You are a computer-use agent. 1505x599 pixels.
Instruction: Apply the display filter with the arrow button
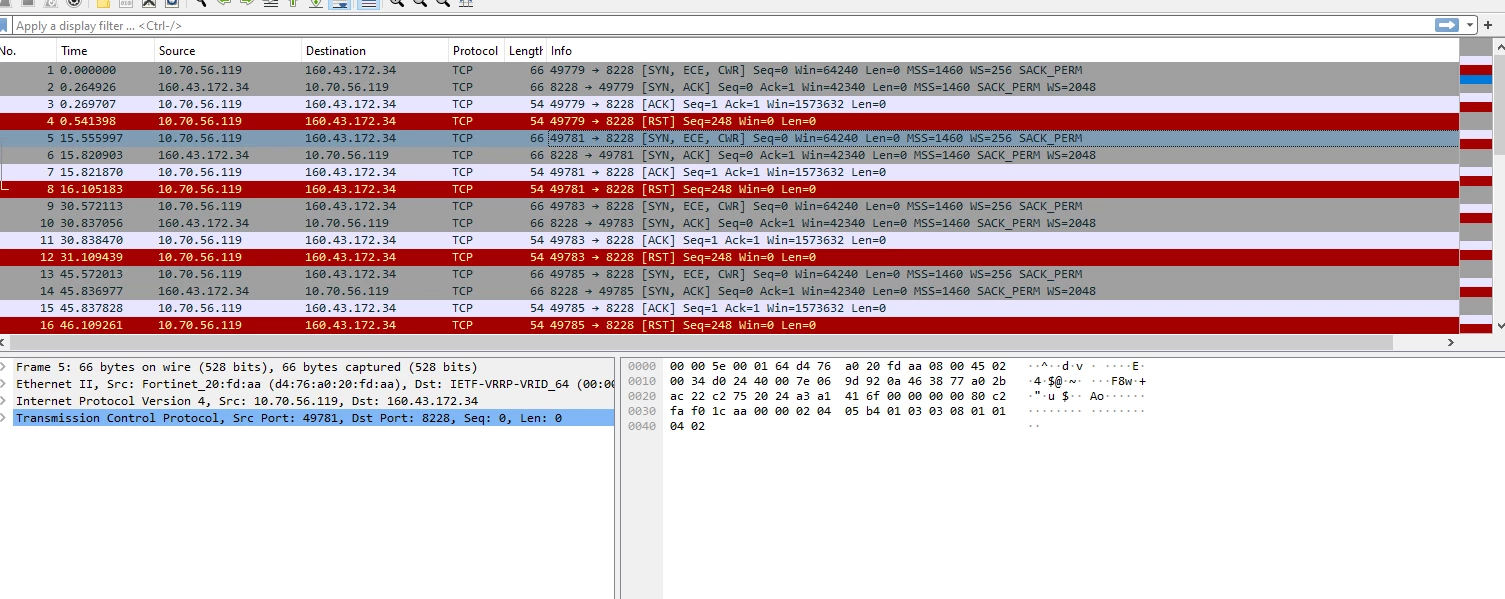1446,25
